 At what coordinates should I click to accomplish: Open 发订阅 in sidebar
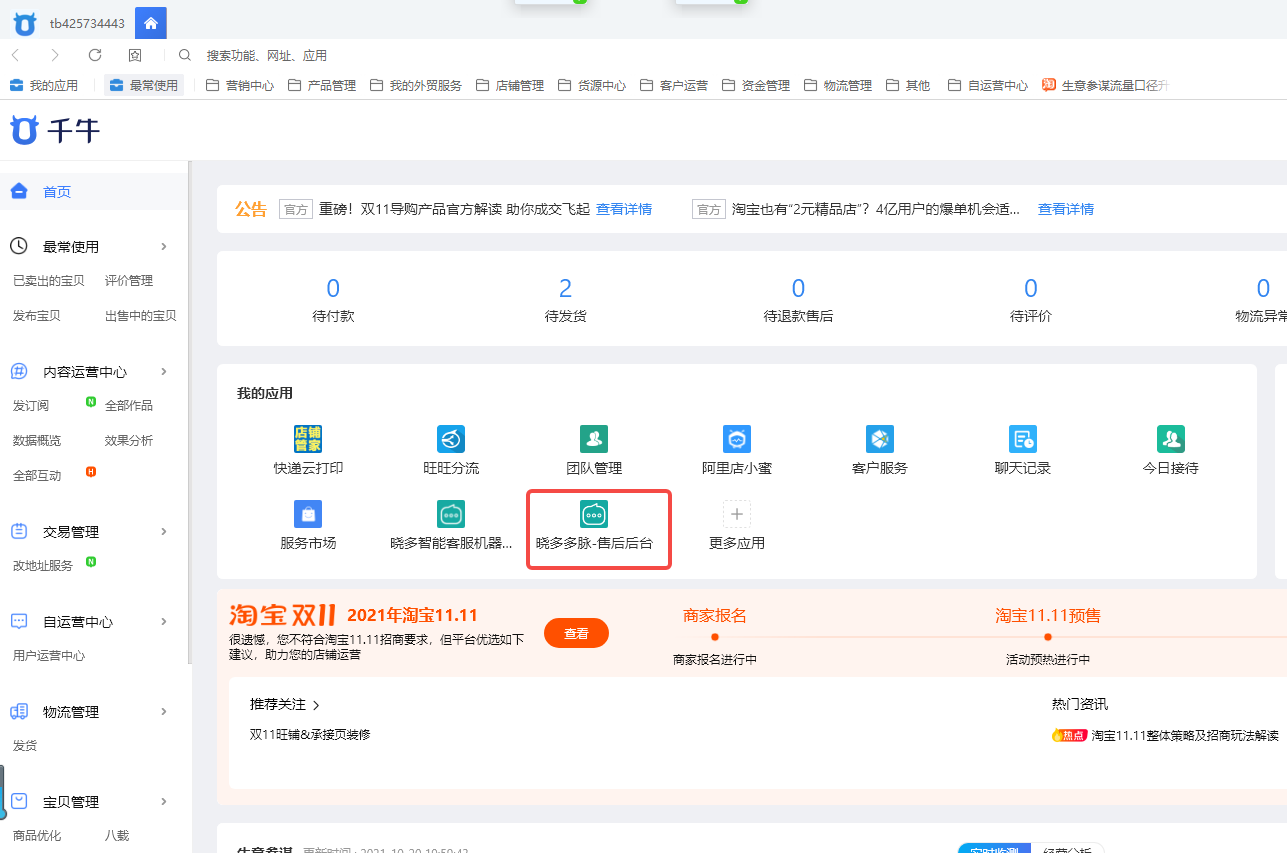(x=31, y=406)
